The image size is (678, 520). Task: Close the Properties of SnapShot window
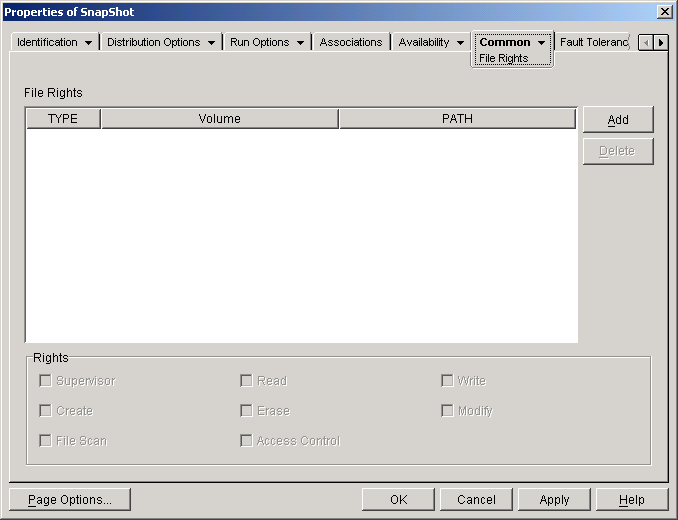coord(664,12)
